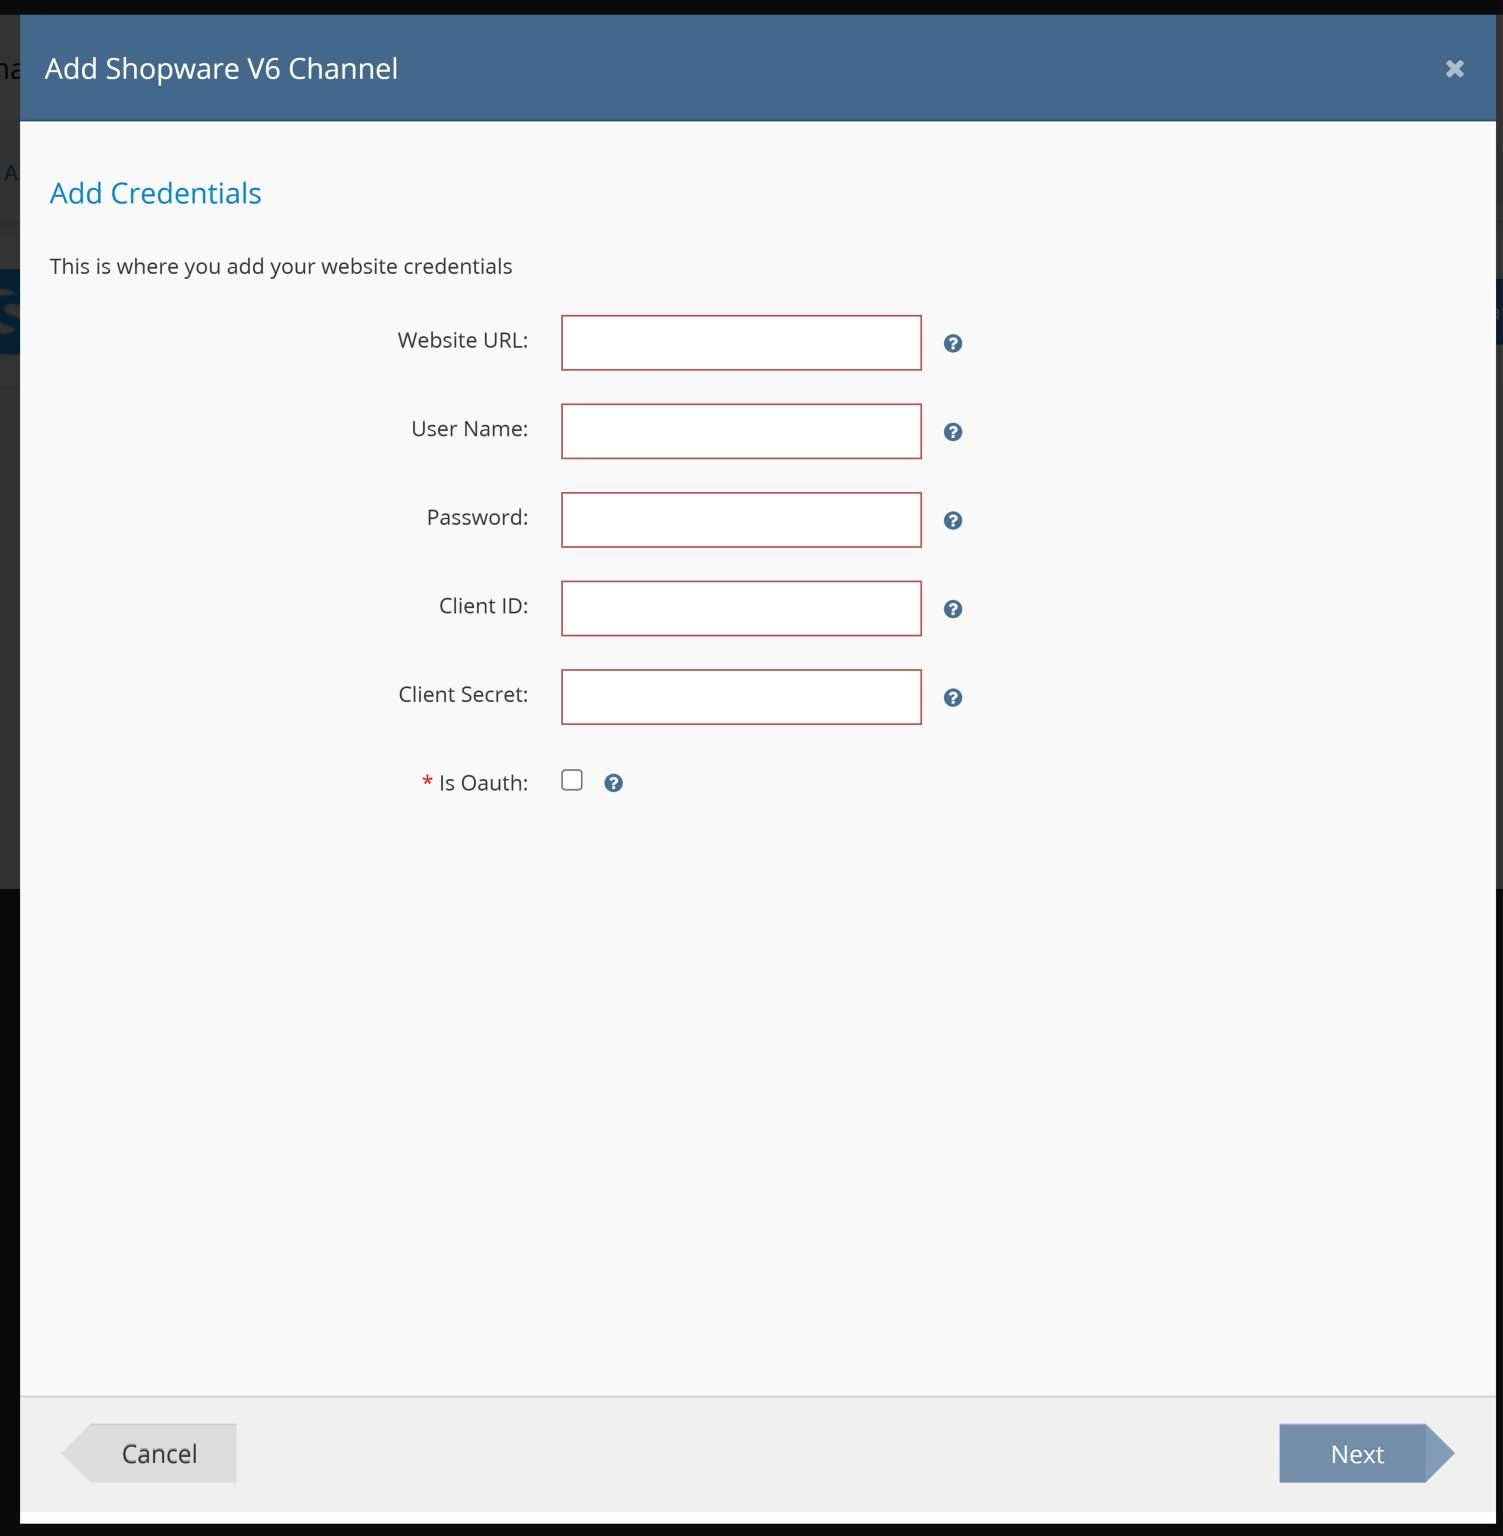This screenshot has height=1536, width=1503.
Task: Click the 'Is Oauth:' label text
Action: pyautogui.click(x=483, y=783)
